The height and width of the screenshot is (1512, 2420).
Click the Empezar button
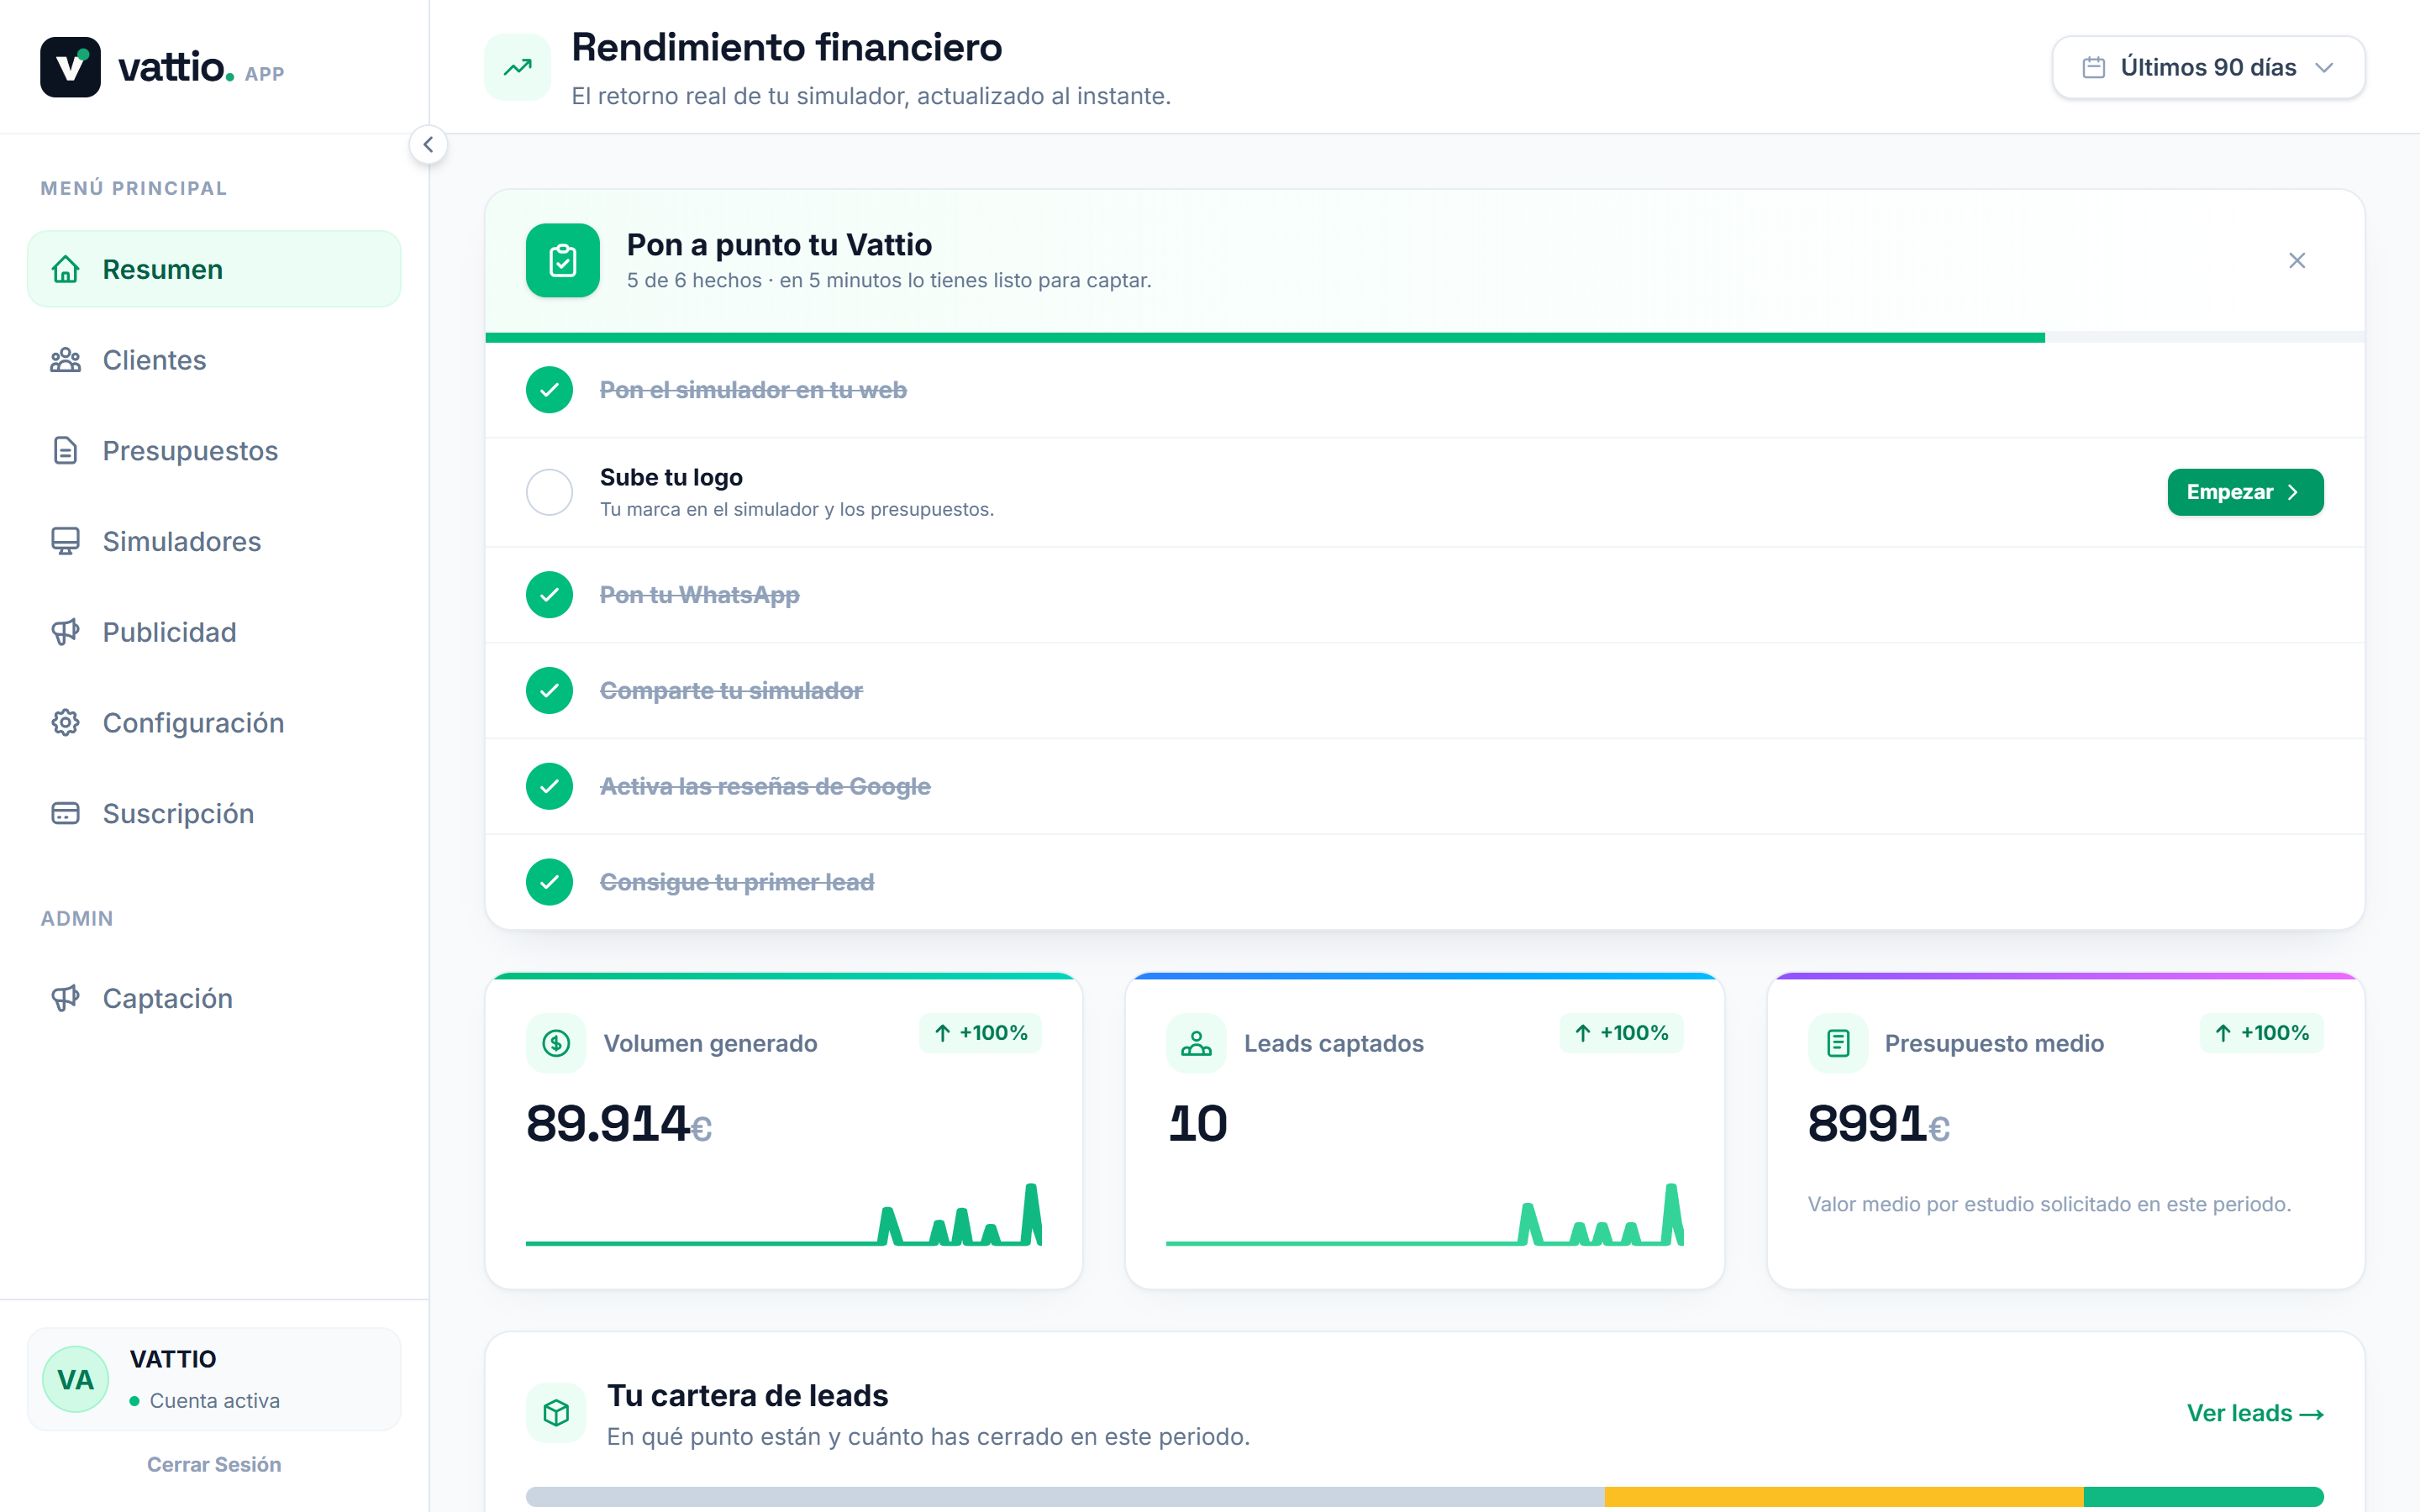[x=2245, y=492]
